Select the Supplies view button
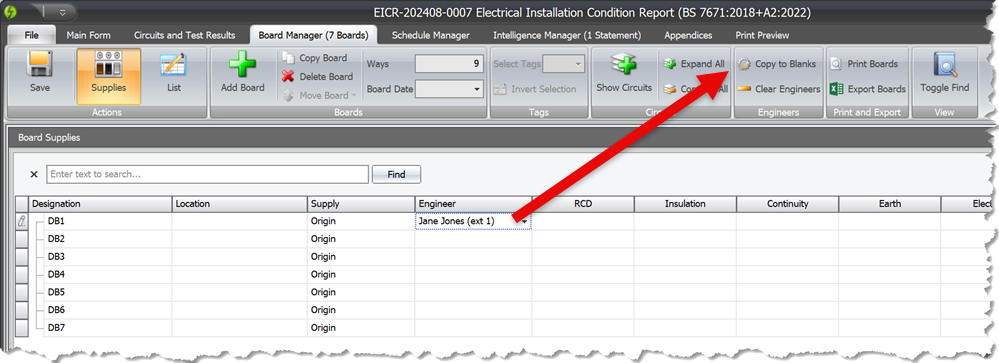This screenshot has width=999, height=363. pyautogui.click(x=108, y=76)
